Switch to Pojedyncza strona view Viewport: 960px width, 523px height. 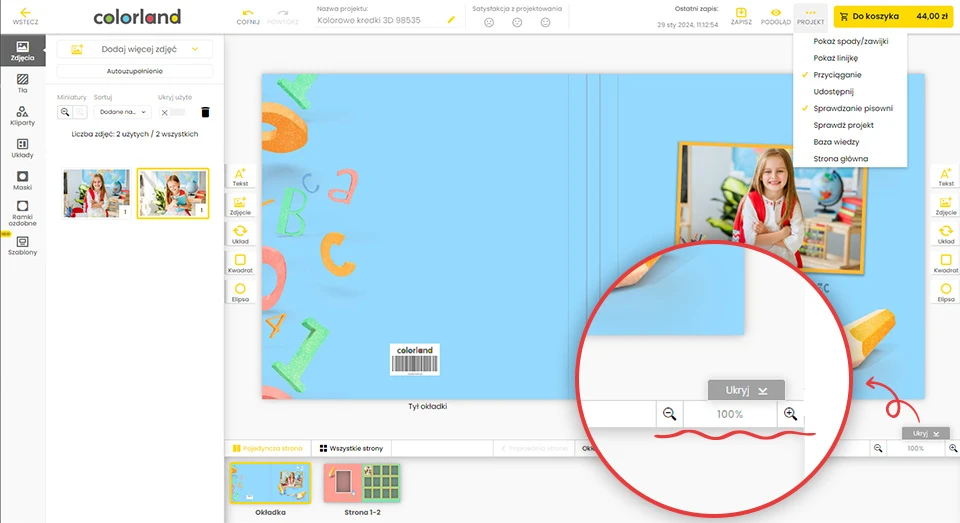click(268, 448)
